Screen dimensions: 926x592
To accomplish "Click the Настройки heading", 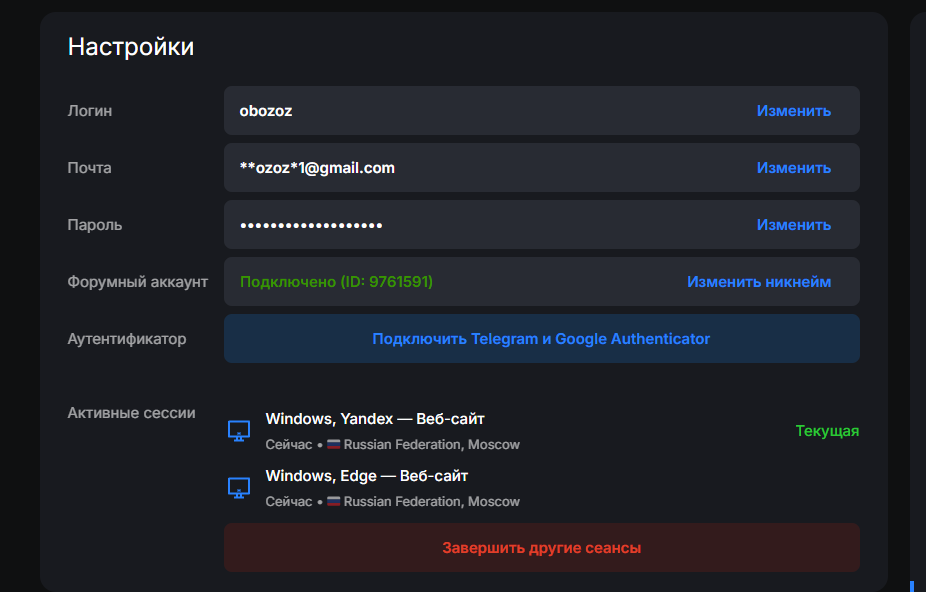I will tap(131, 47).
